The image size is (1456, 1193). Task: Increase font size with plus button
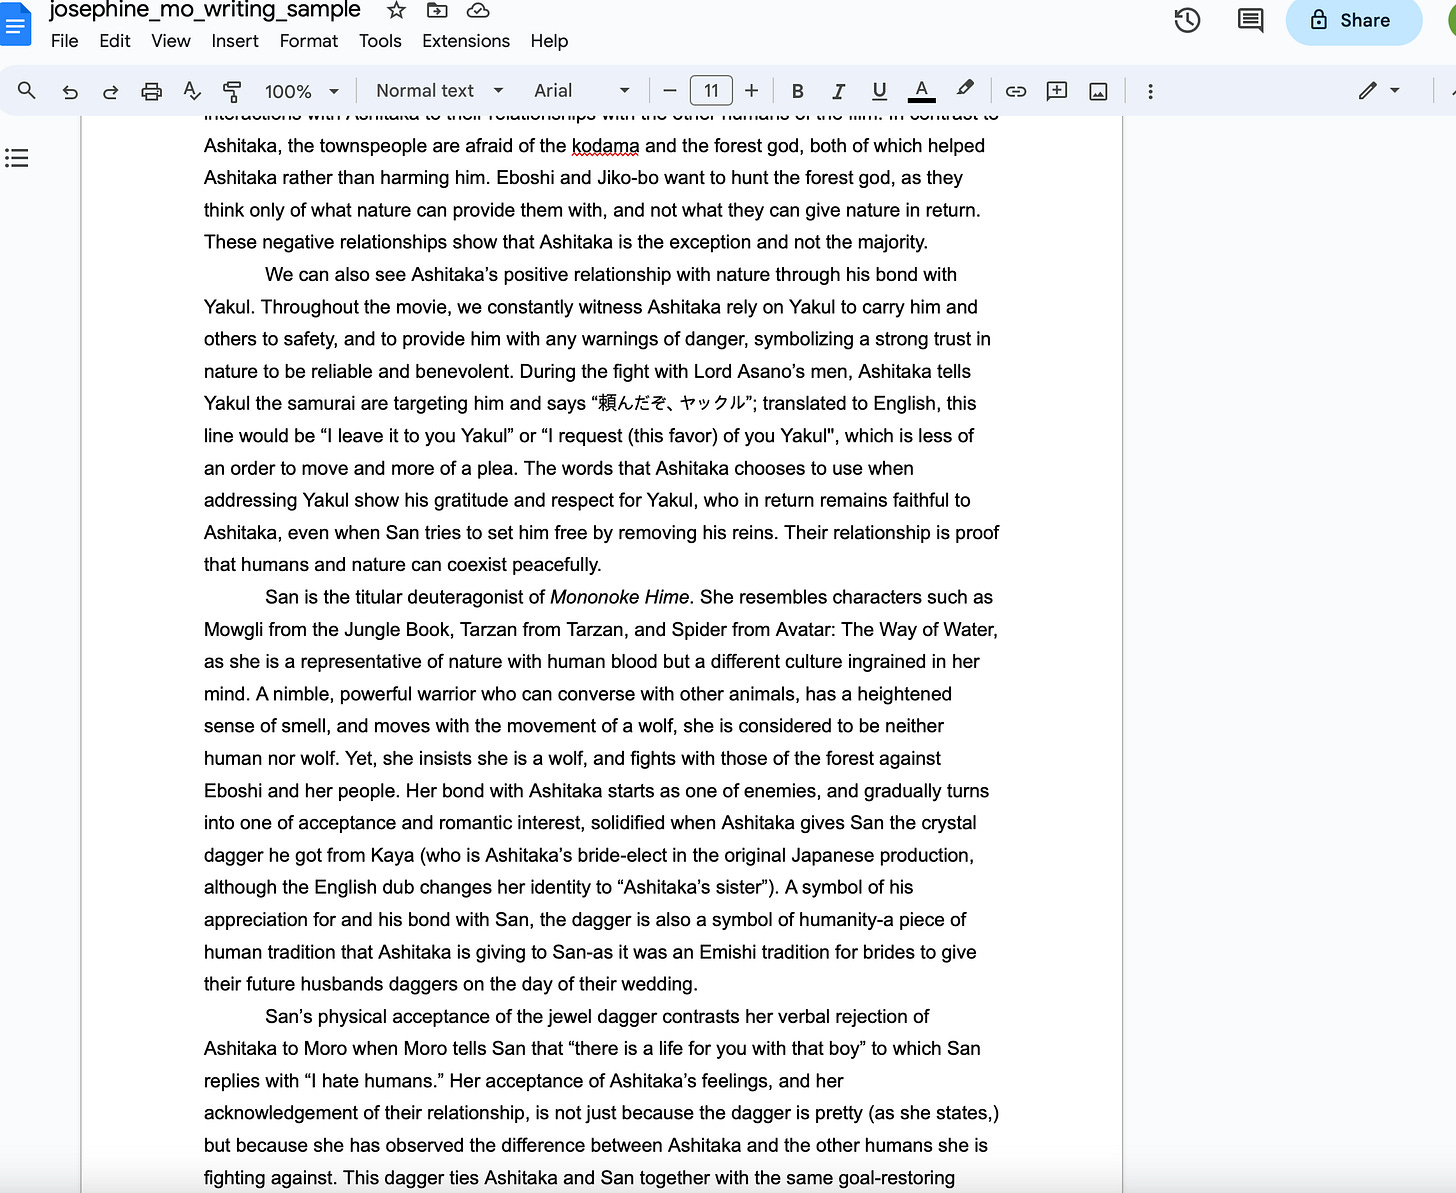coord(752,91)
